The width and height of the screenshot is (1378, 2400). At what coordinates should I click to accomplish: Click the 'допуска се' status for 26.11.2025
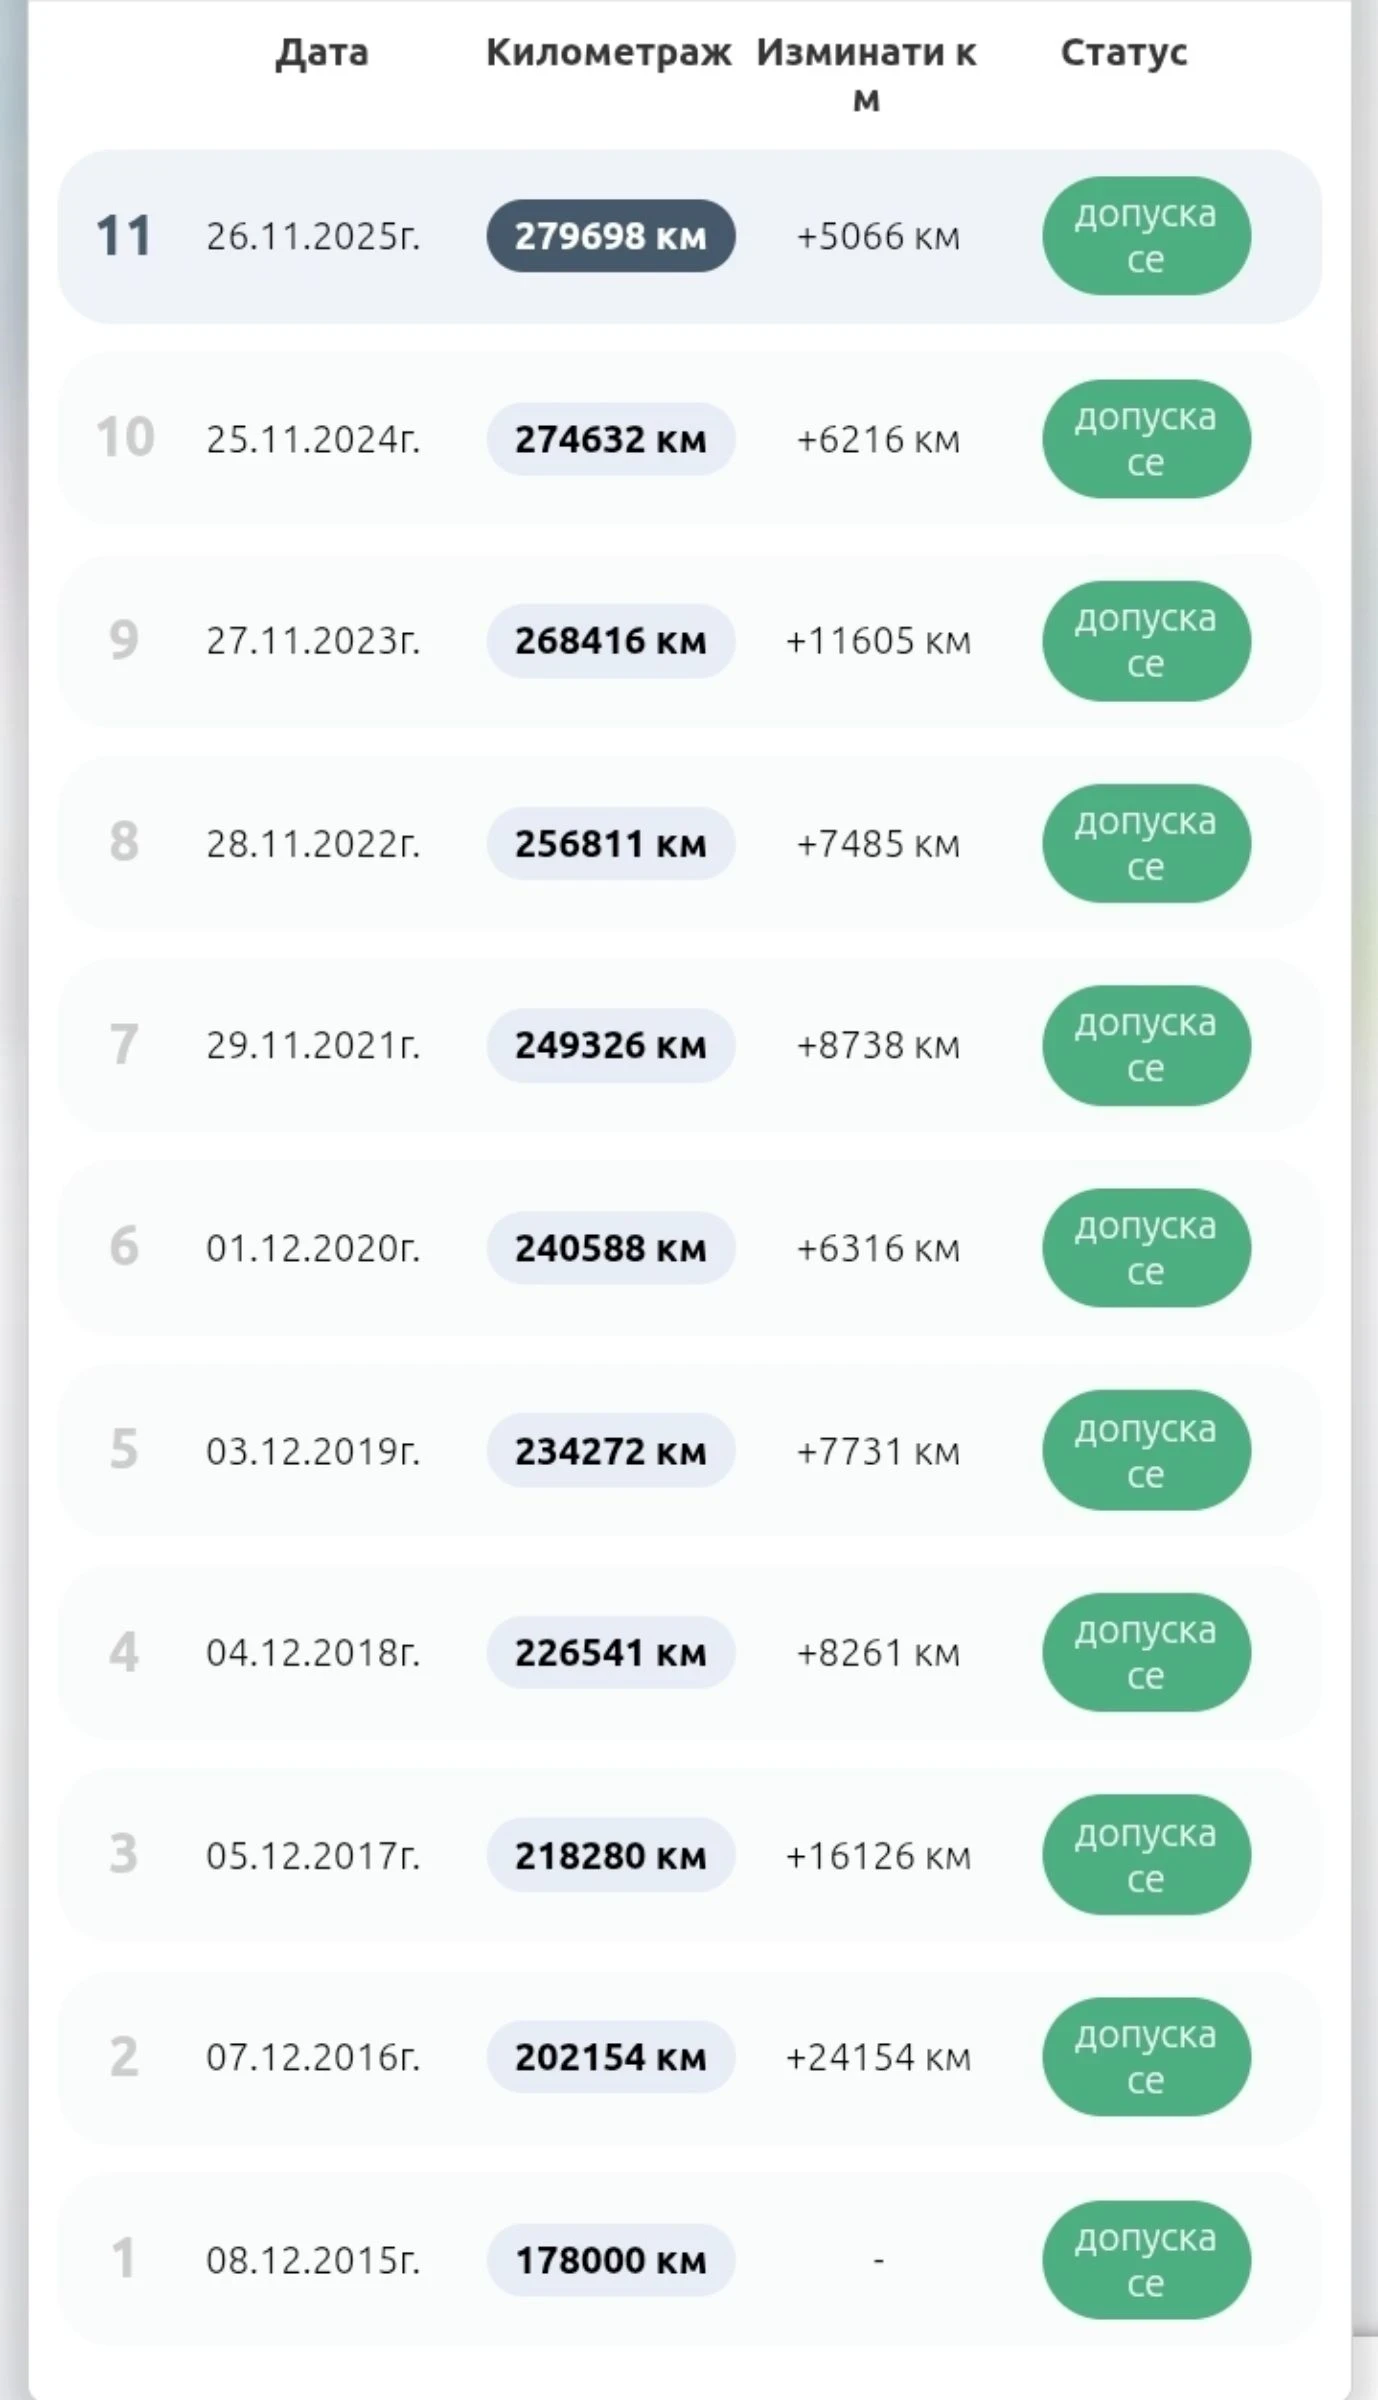pyautogui.click(x=1146, y=236)
